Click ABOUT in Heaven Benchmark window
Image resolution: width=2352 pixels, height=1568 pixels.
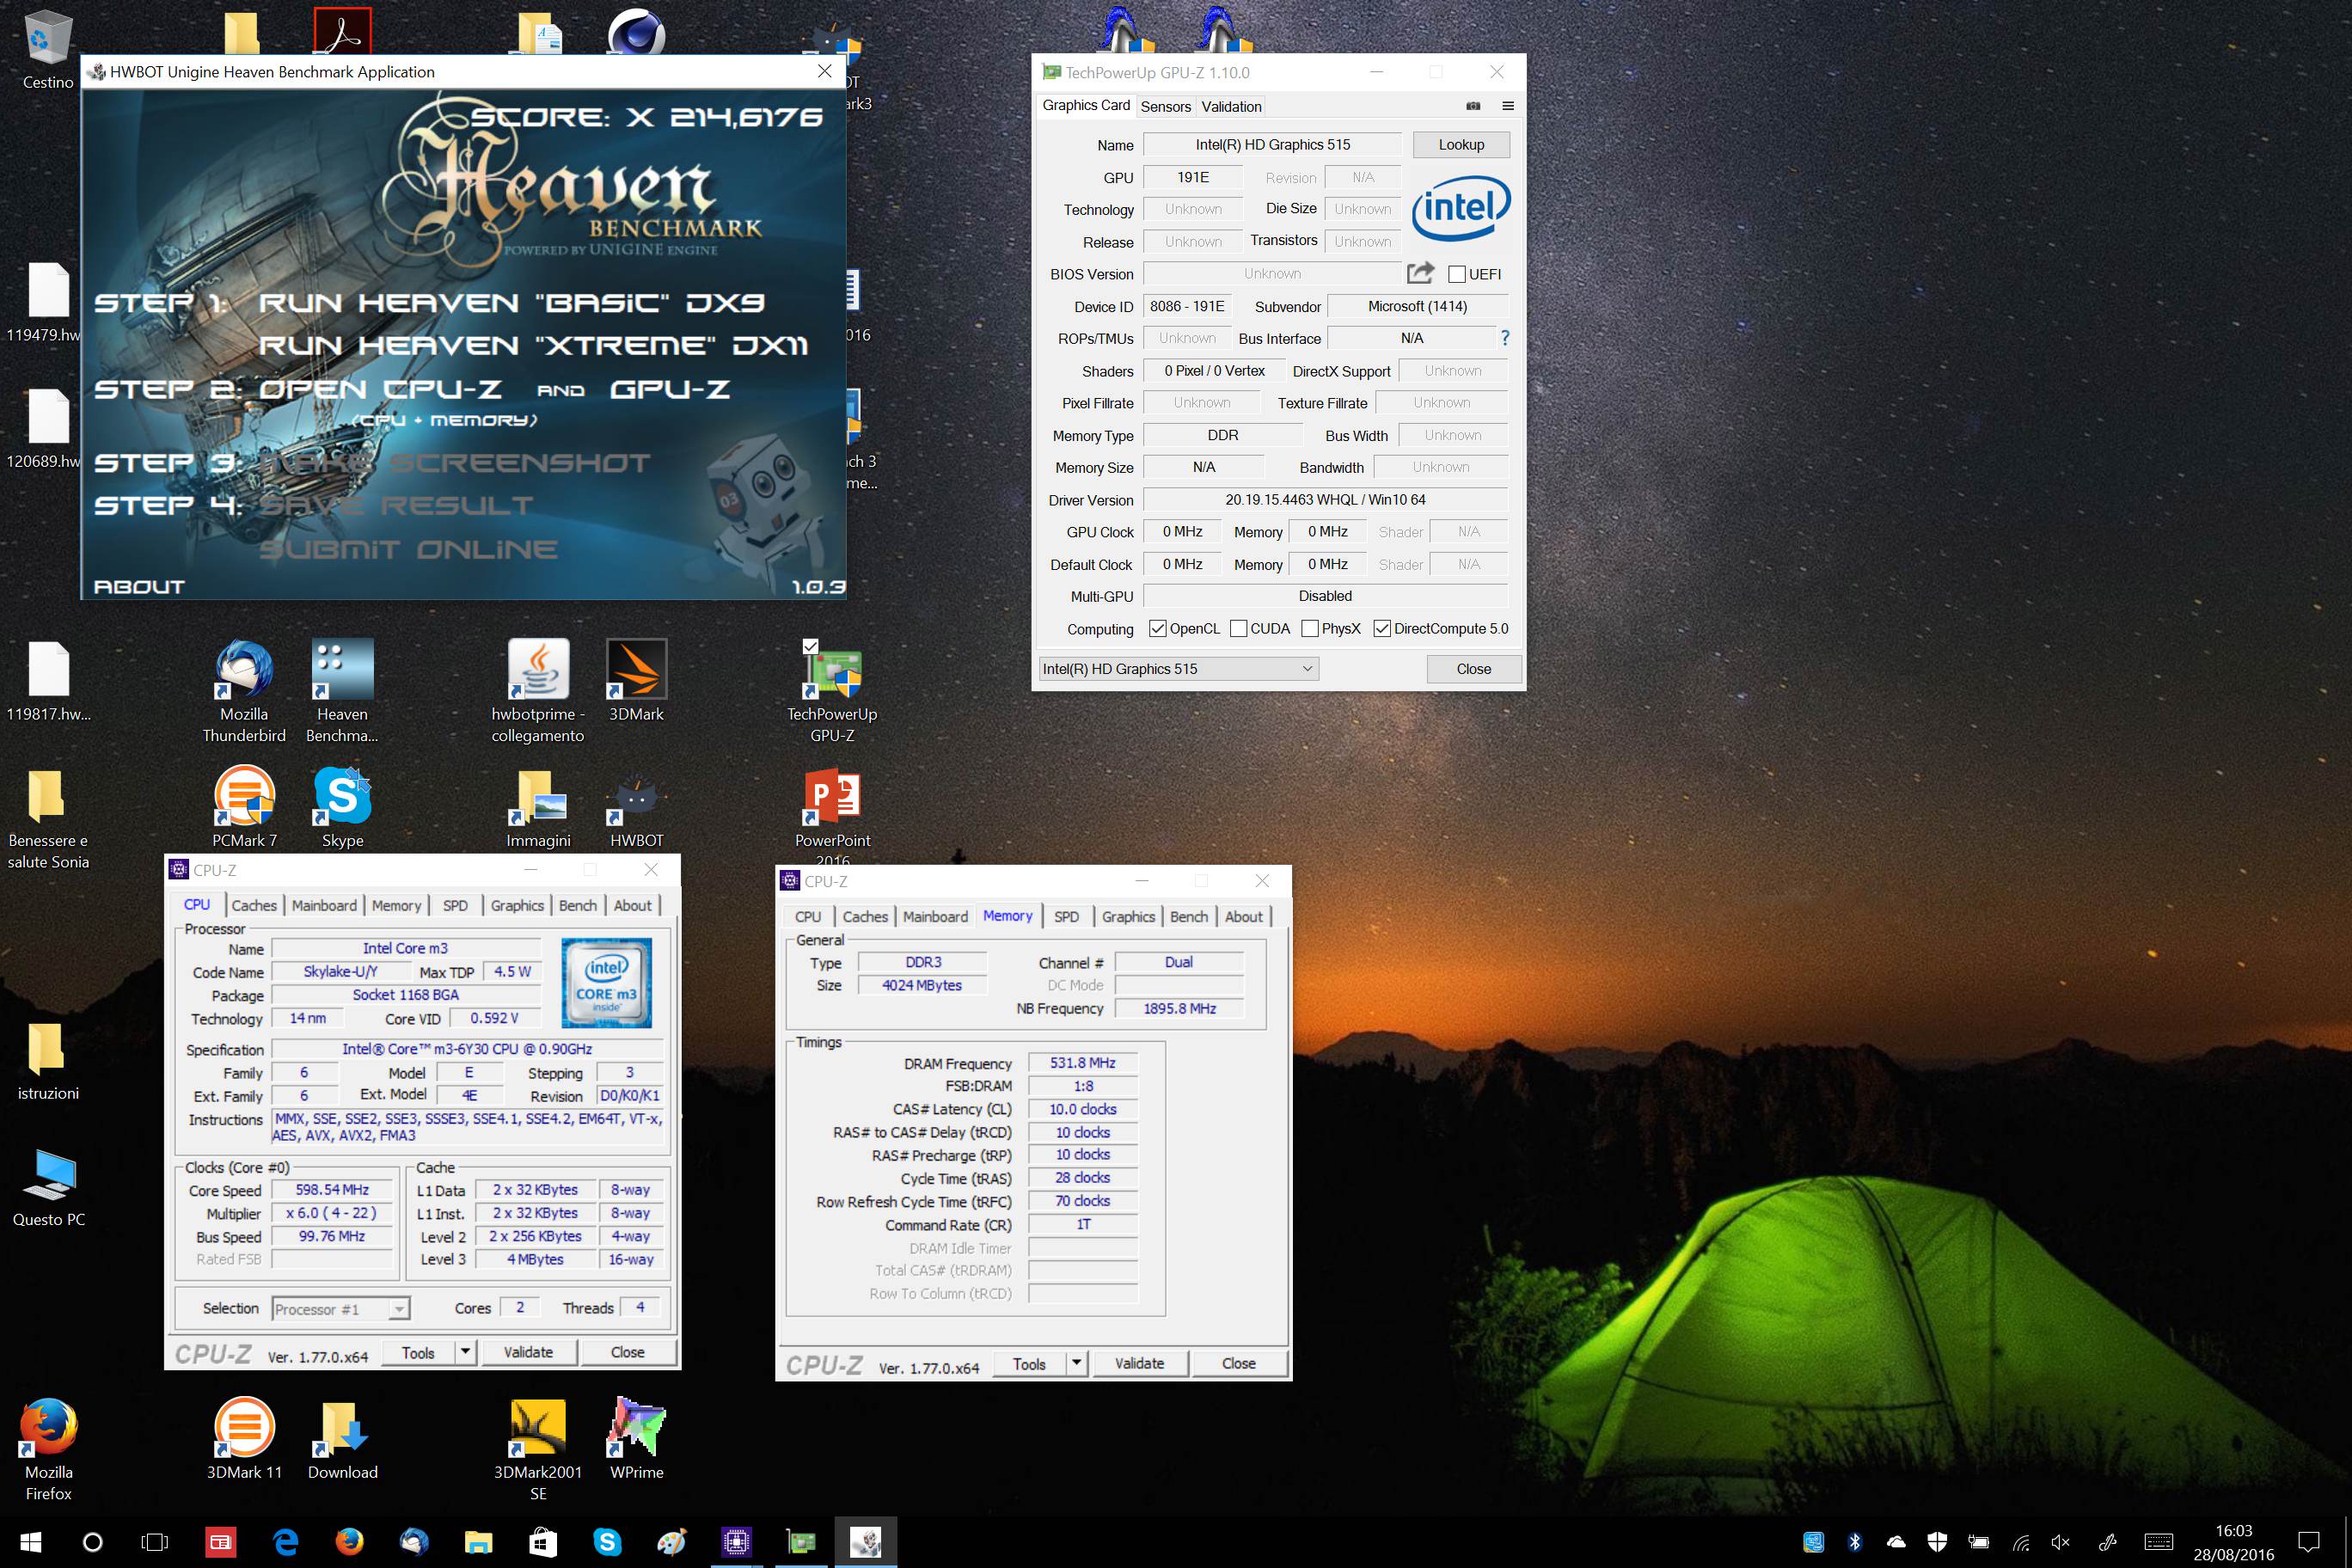tap(139, 586)
